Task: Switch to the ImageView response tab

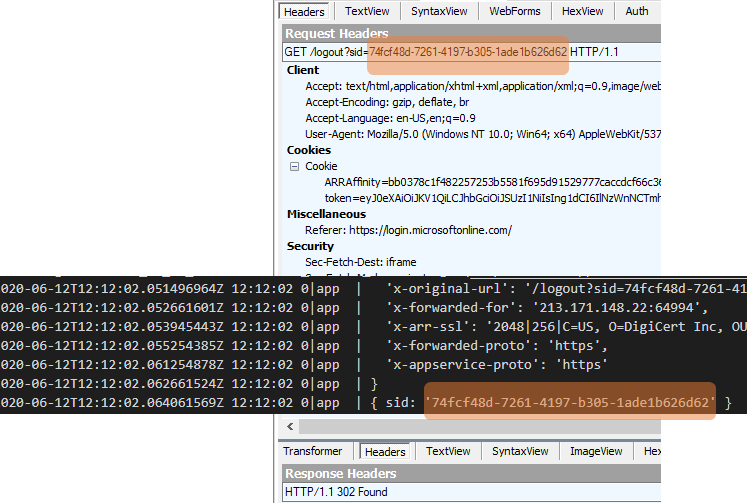Action: point(596,452)
